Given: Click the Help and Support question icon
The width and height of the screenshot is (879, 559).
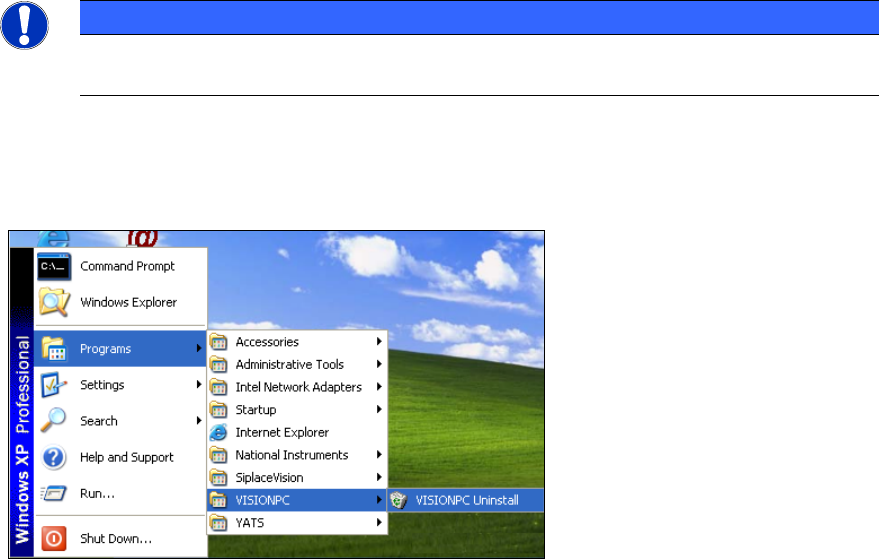Looking at the screenshot, I should [x=54, y=457].
